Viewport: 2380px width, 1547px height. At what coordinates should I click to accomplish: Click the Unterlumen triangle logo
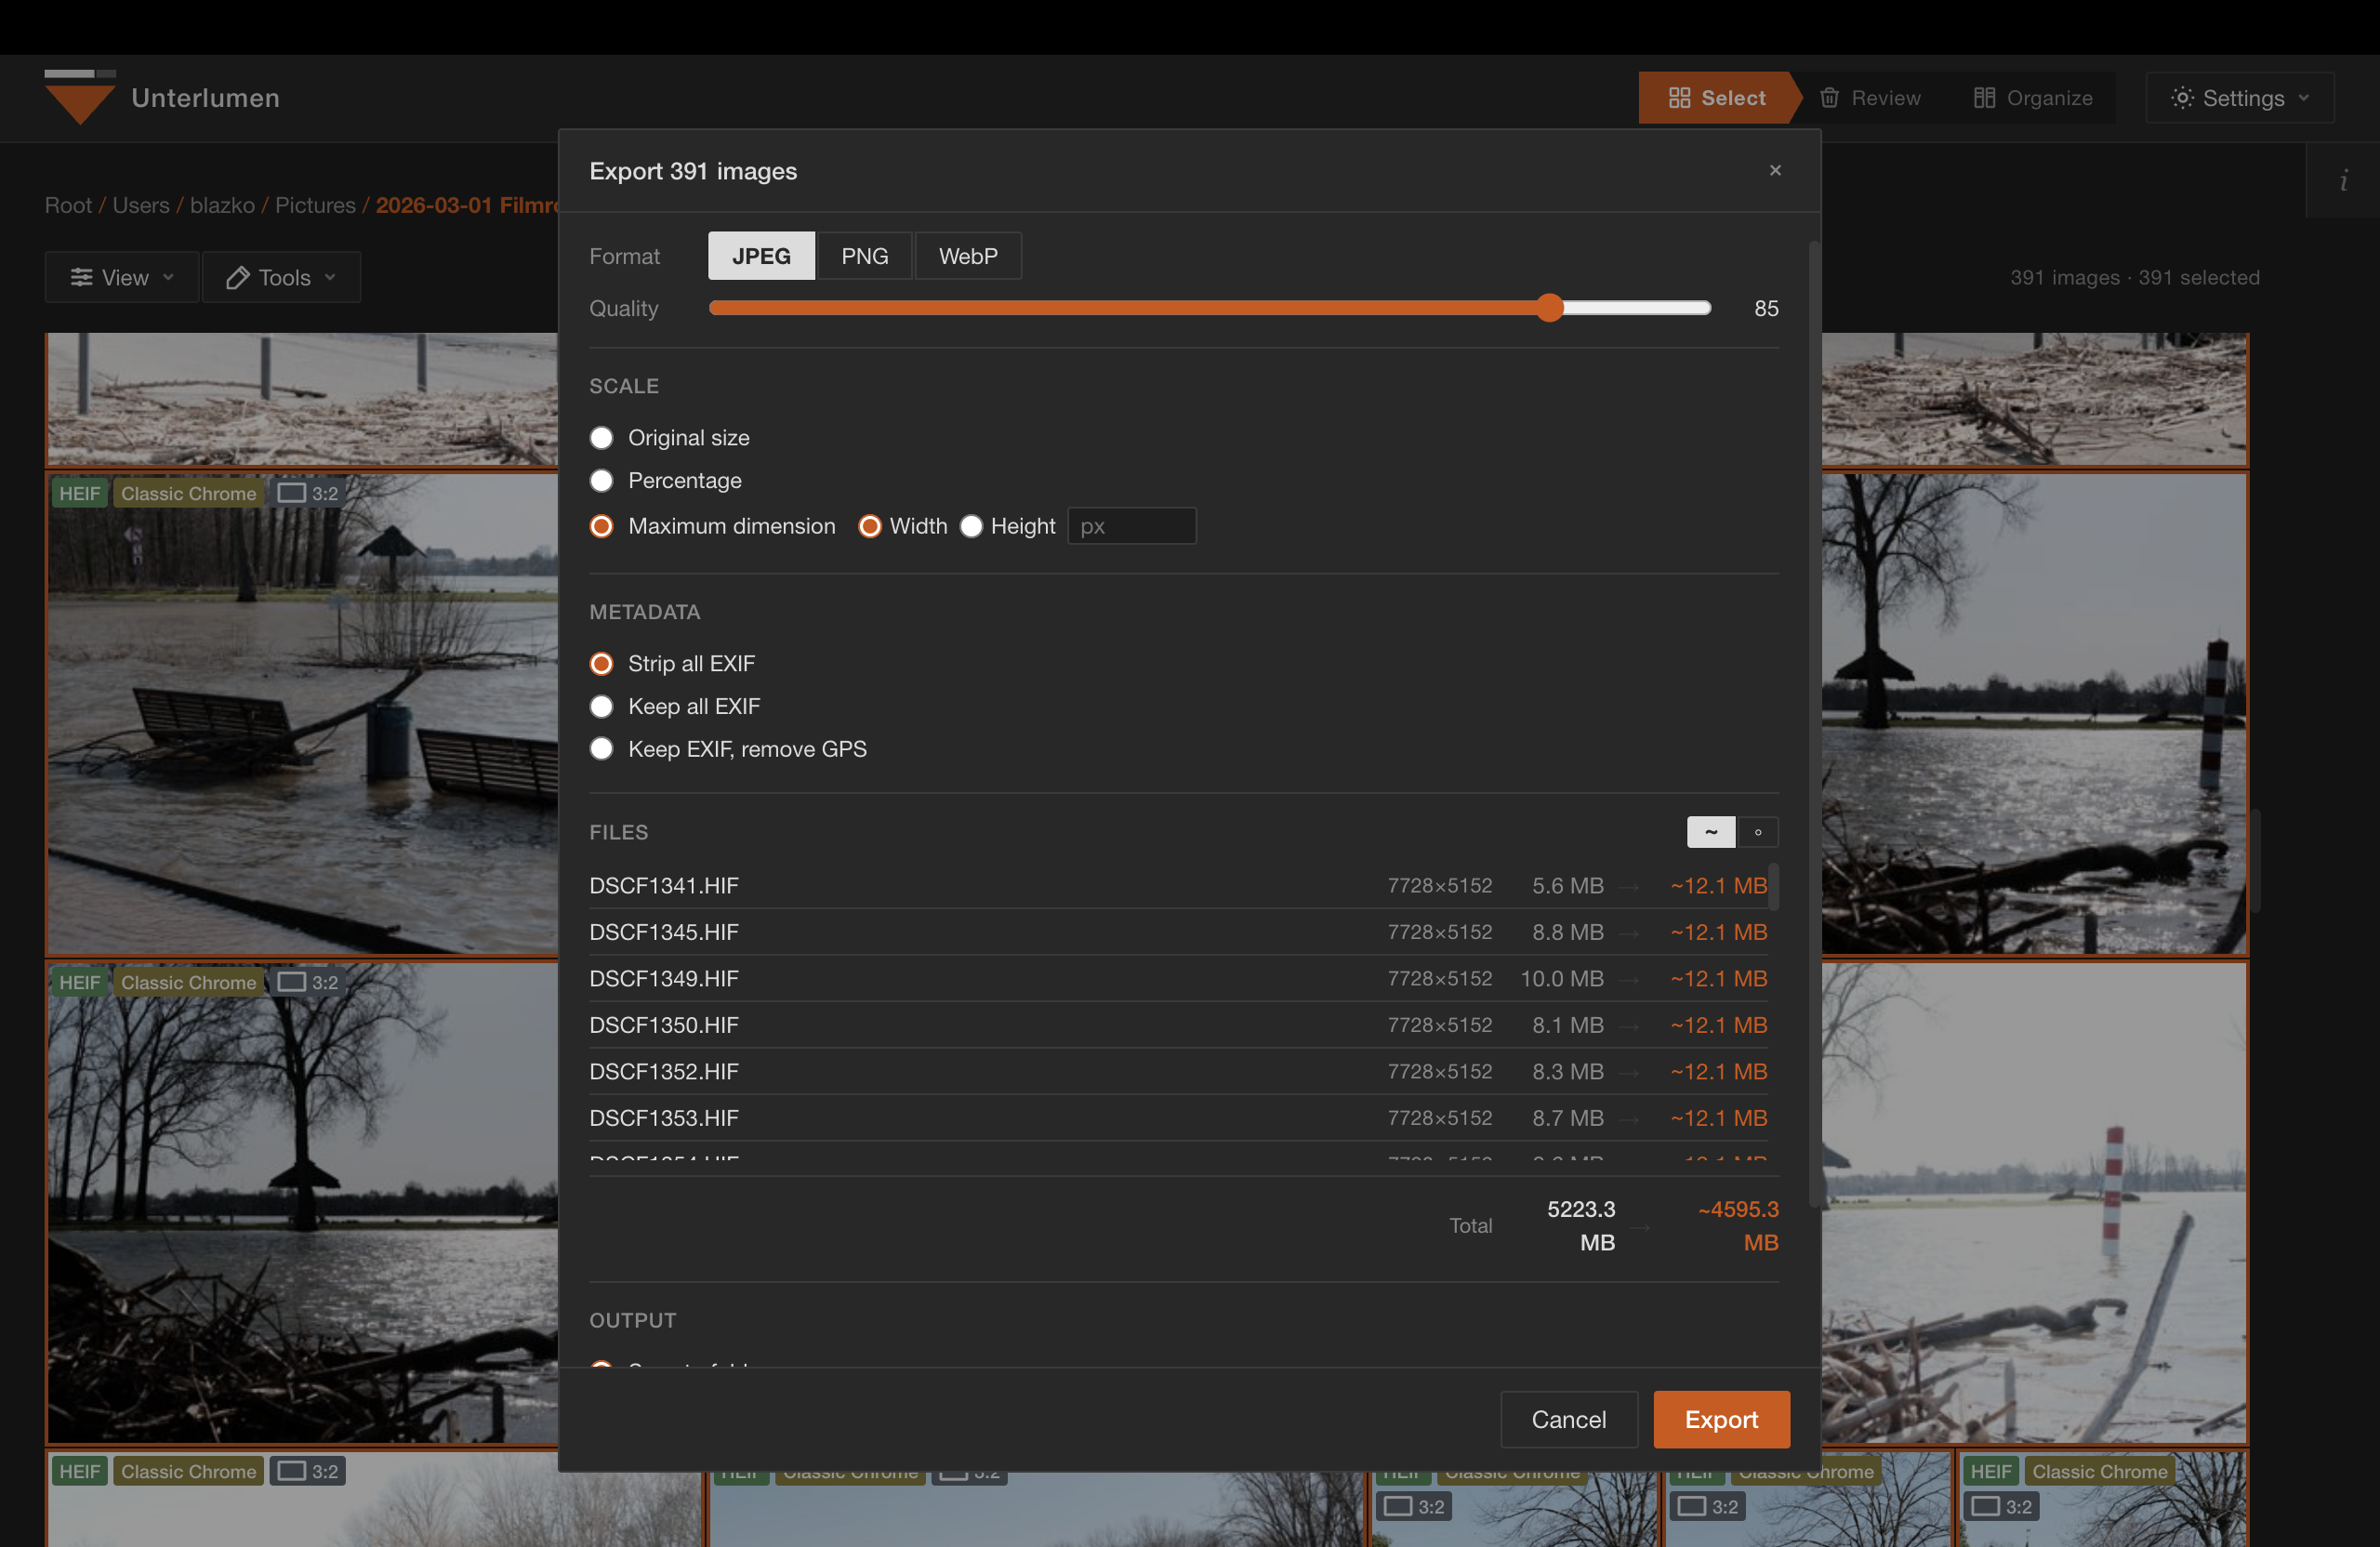(x=79, y=100)
